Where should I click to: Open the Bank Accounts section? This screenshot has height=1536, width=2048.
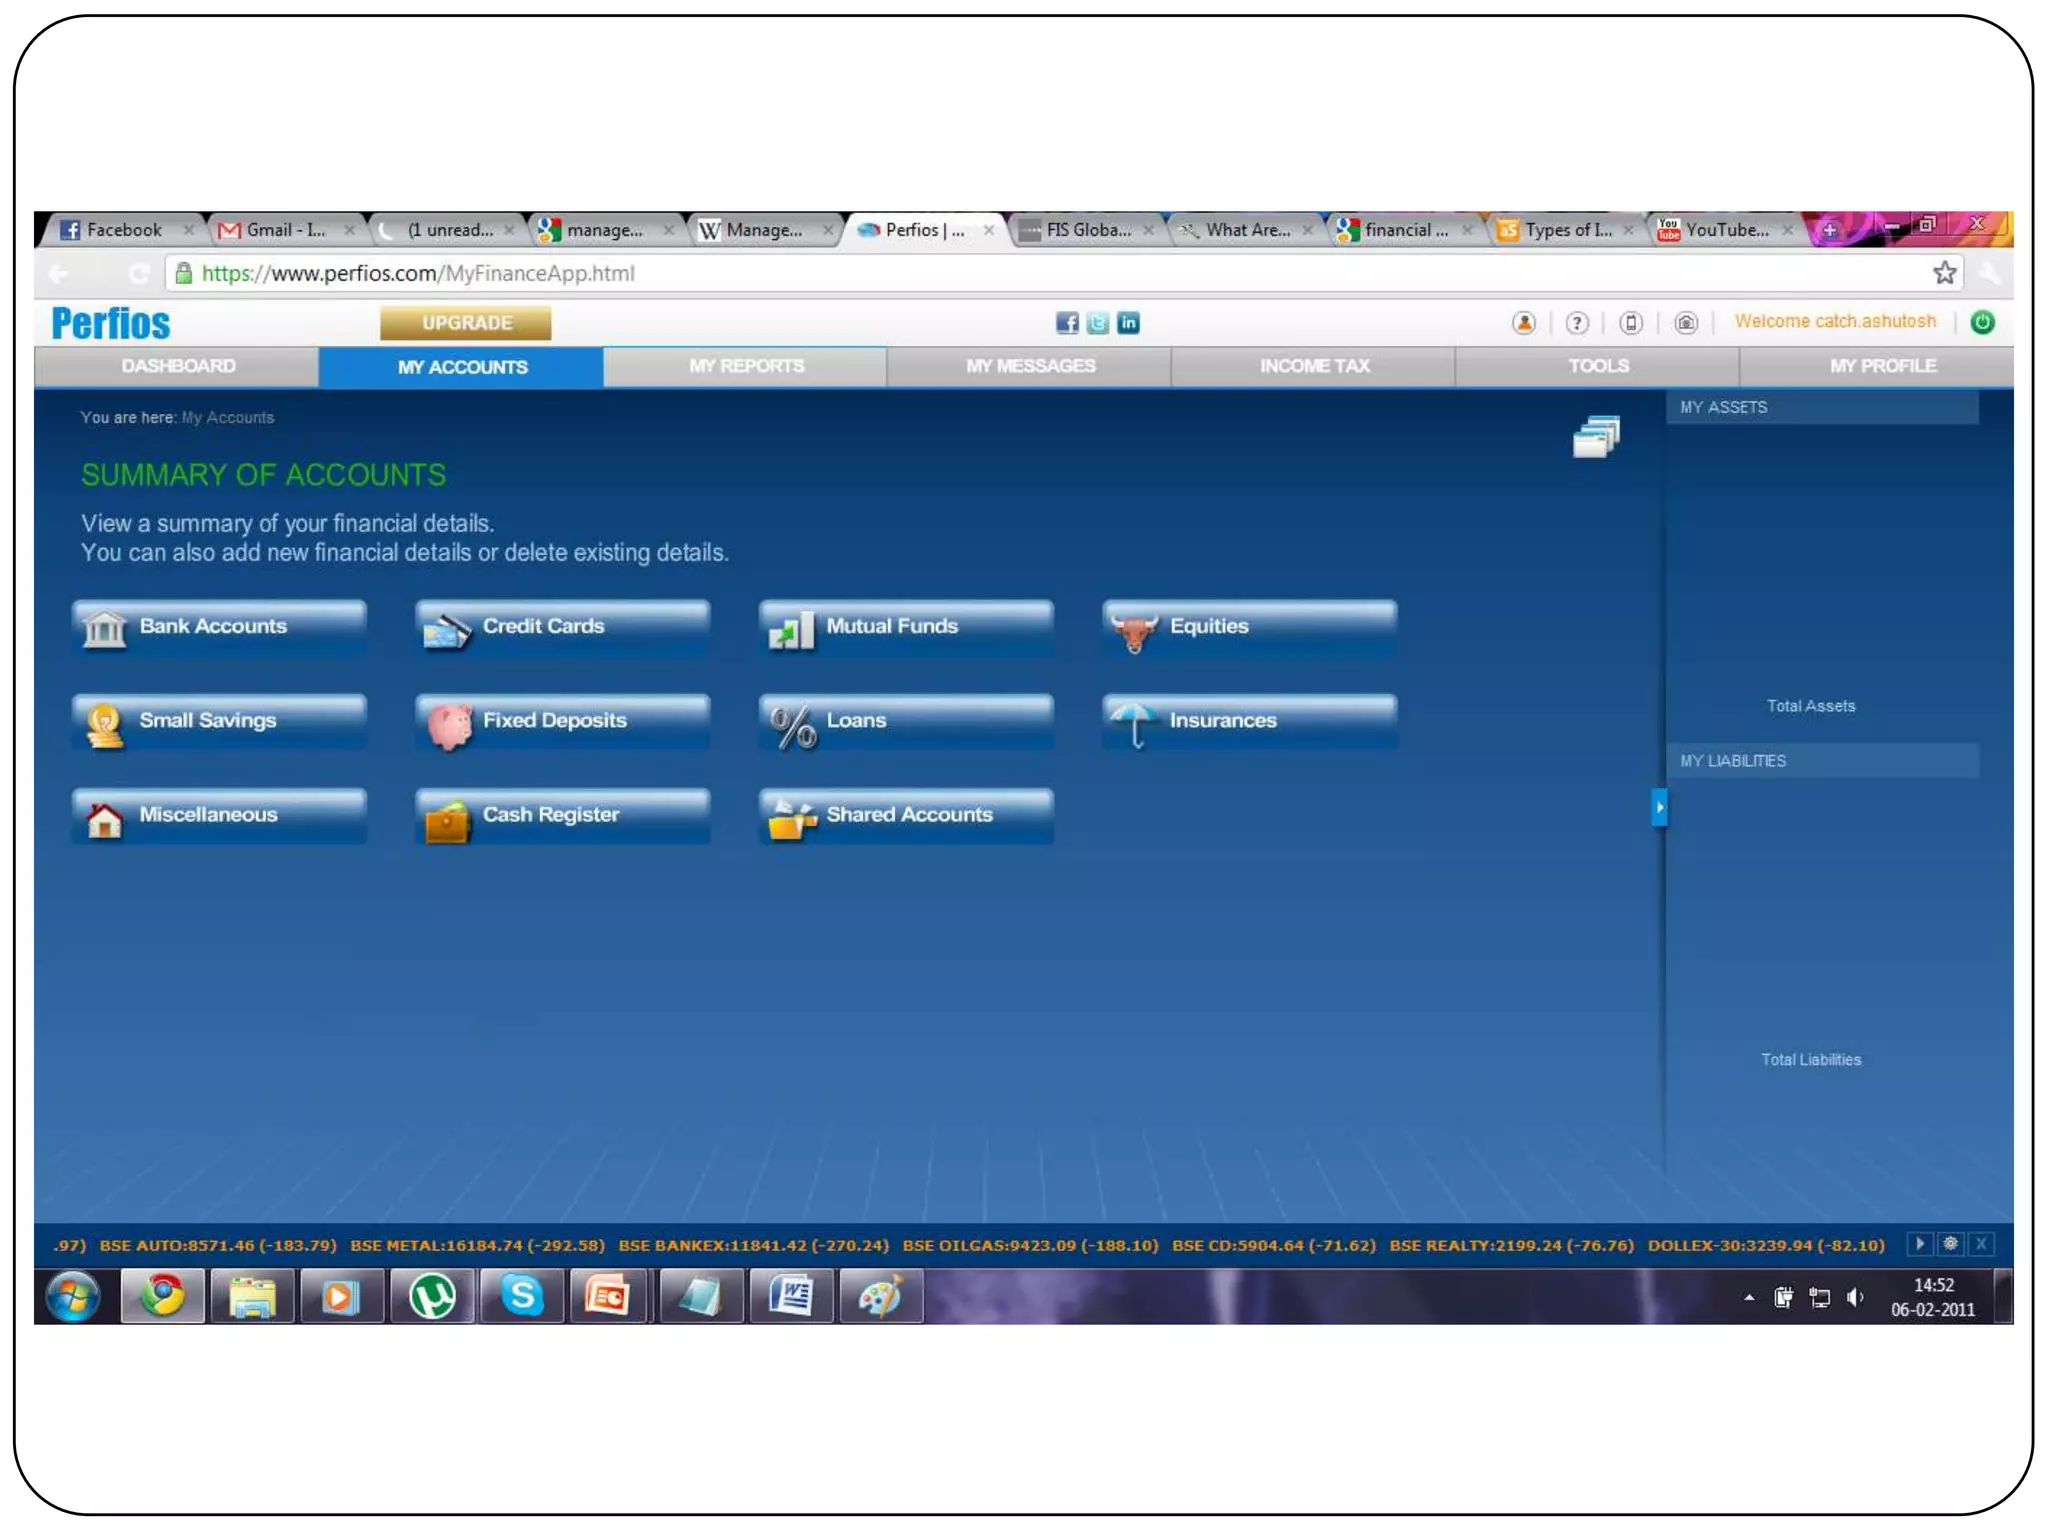219,627
